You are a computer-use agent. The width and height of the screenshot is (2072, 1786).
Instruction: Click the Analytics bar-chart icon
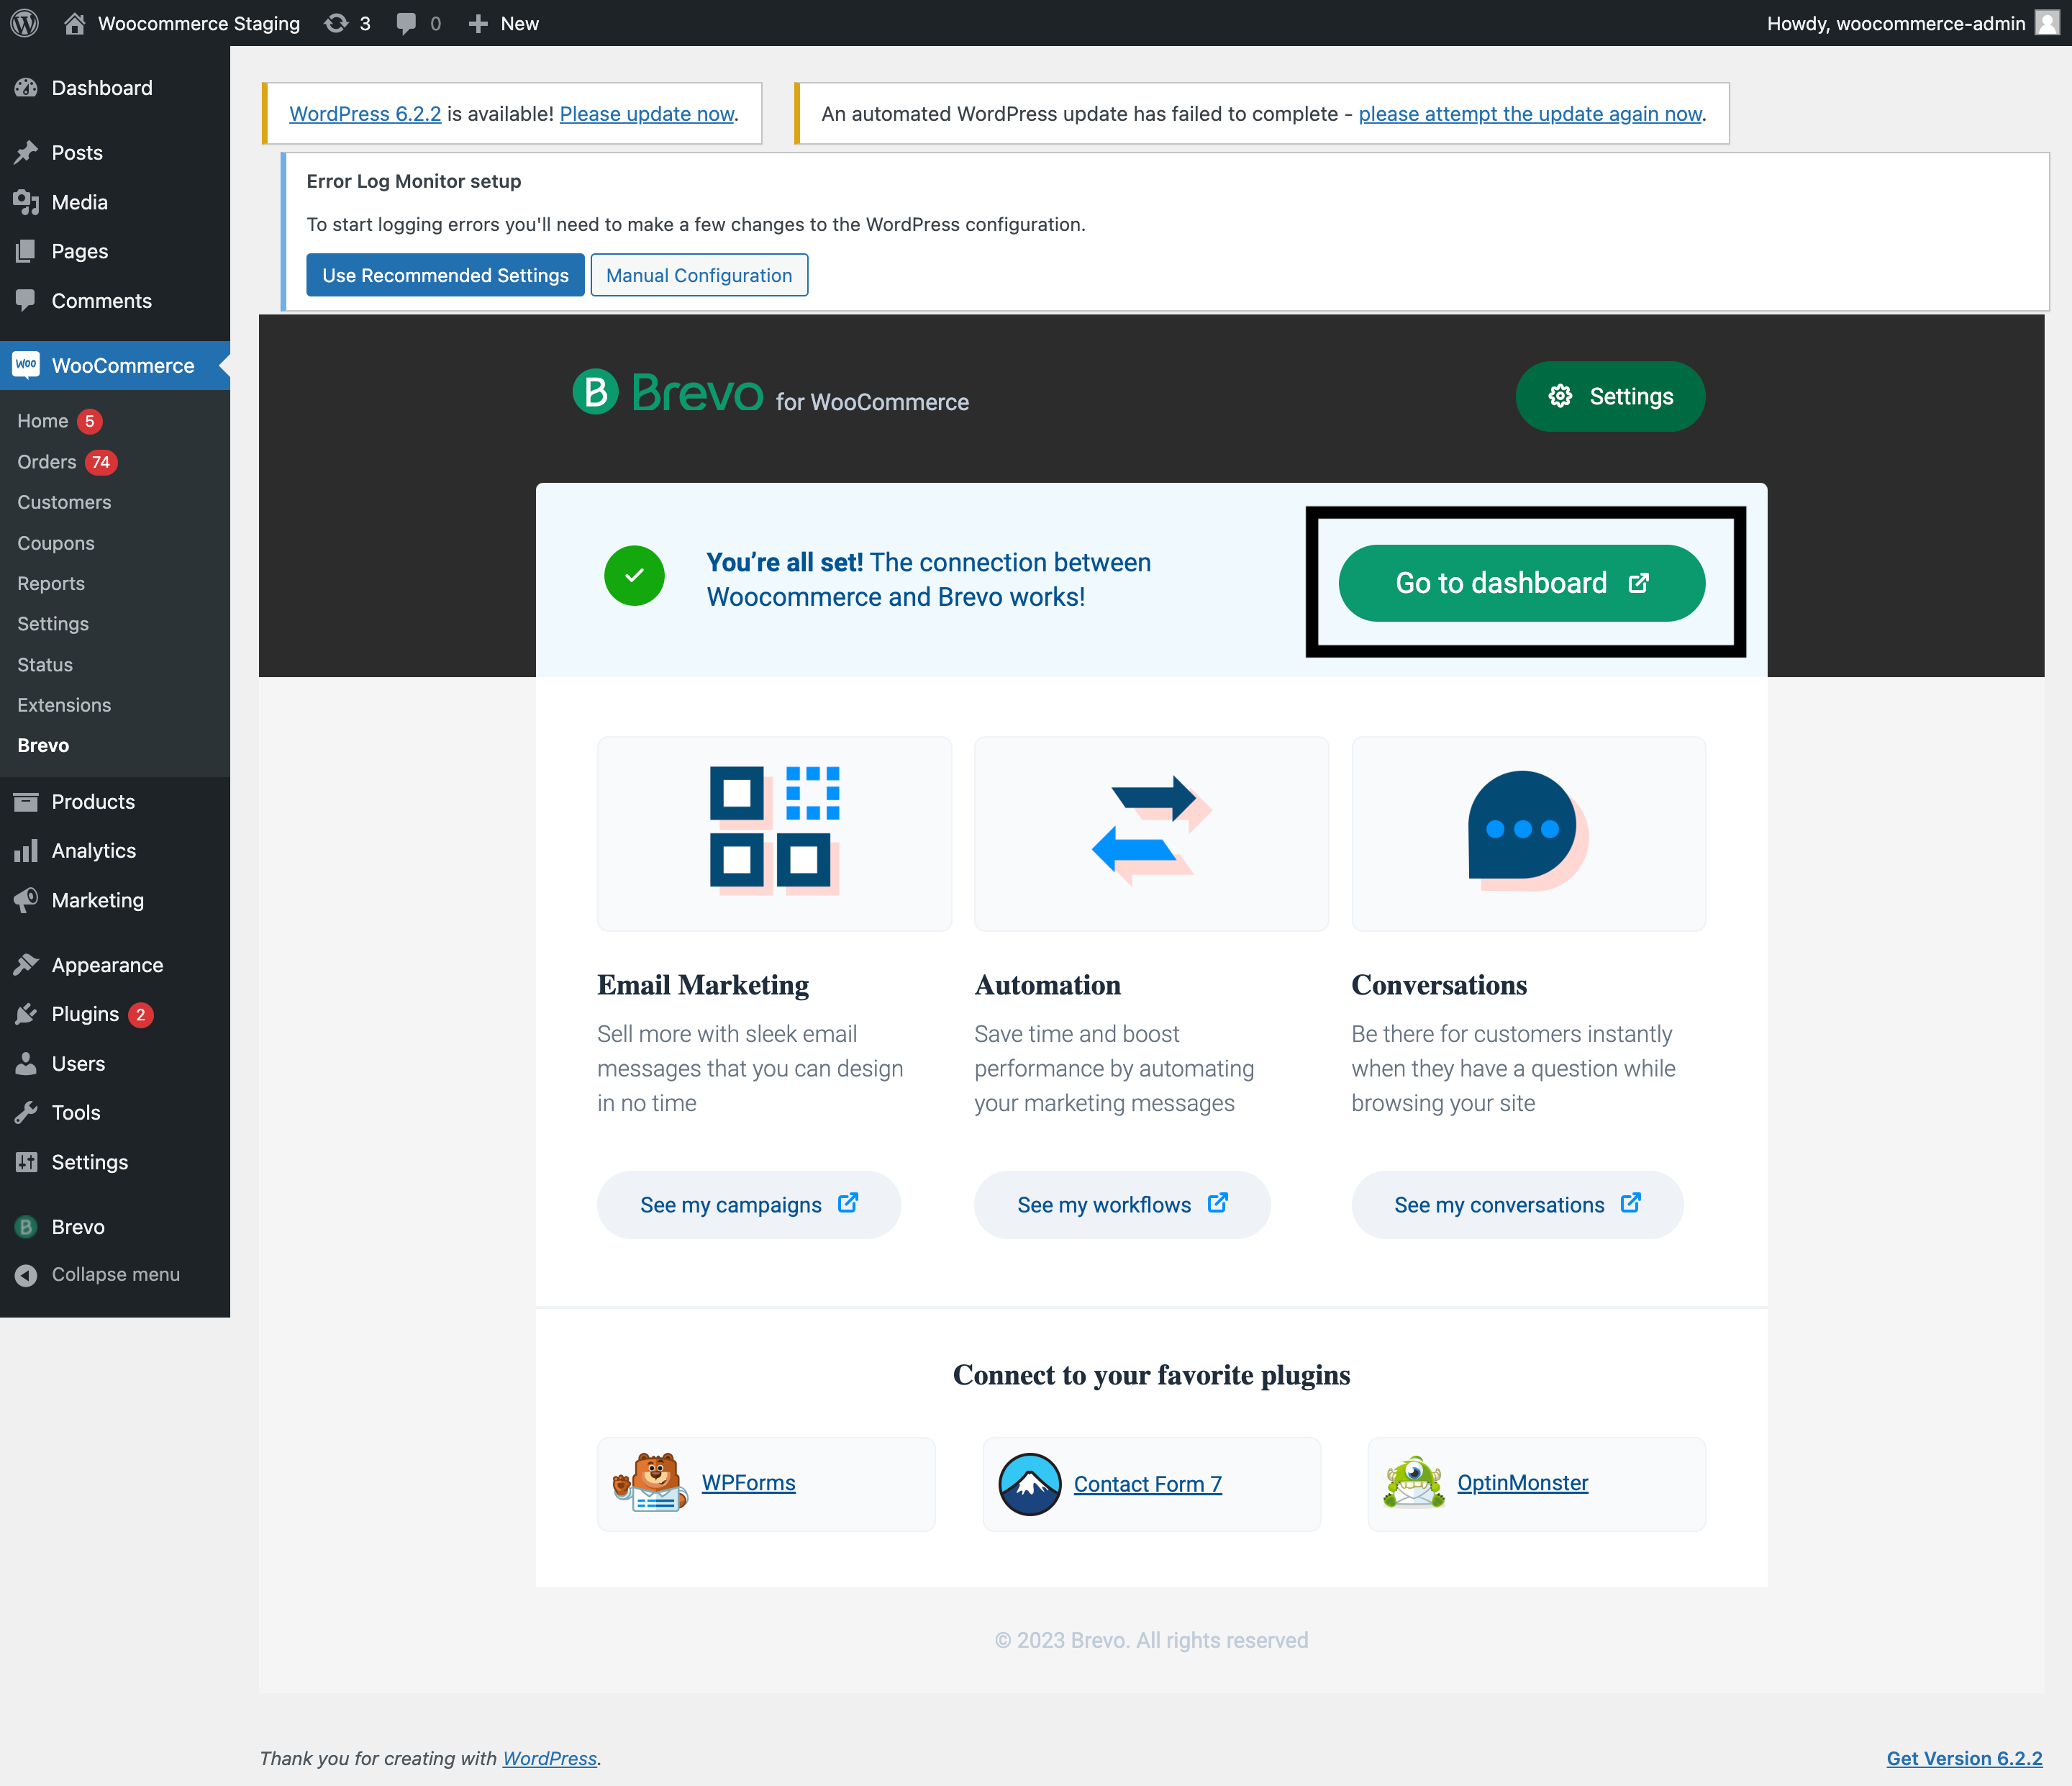pyautogui.click(x=25, y=850)
